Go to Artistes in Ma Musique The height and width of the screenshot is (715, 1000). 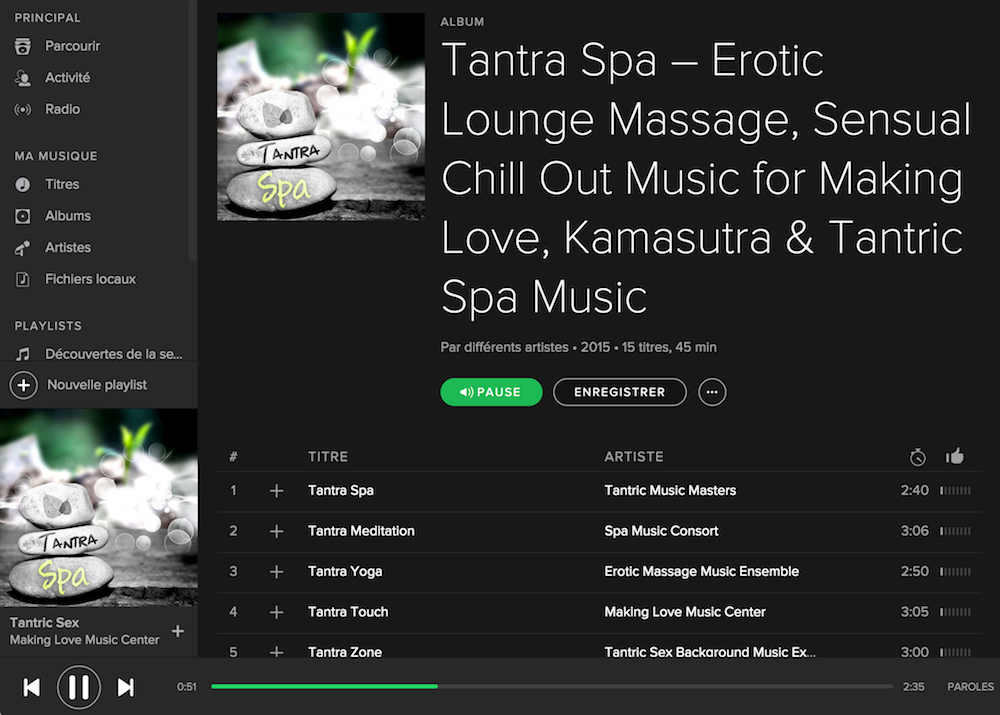point(68,247)
